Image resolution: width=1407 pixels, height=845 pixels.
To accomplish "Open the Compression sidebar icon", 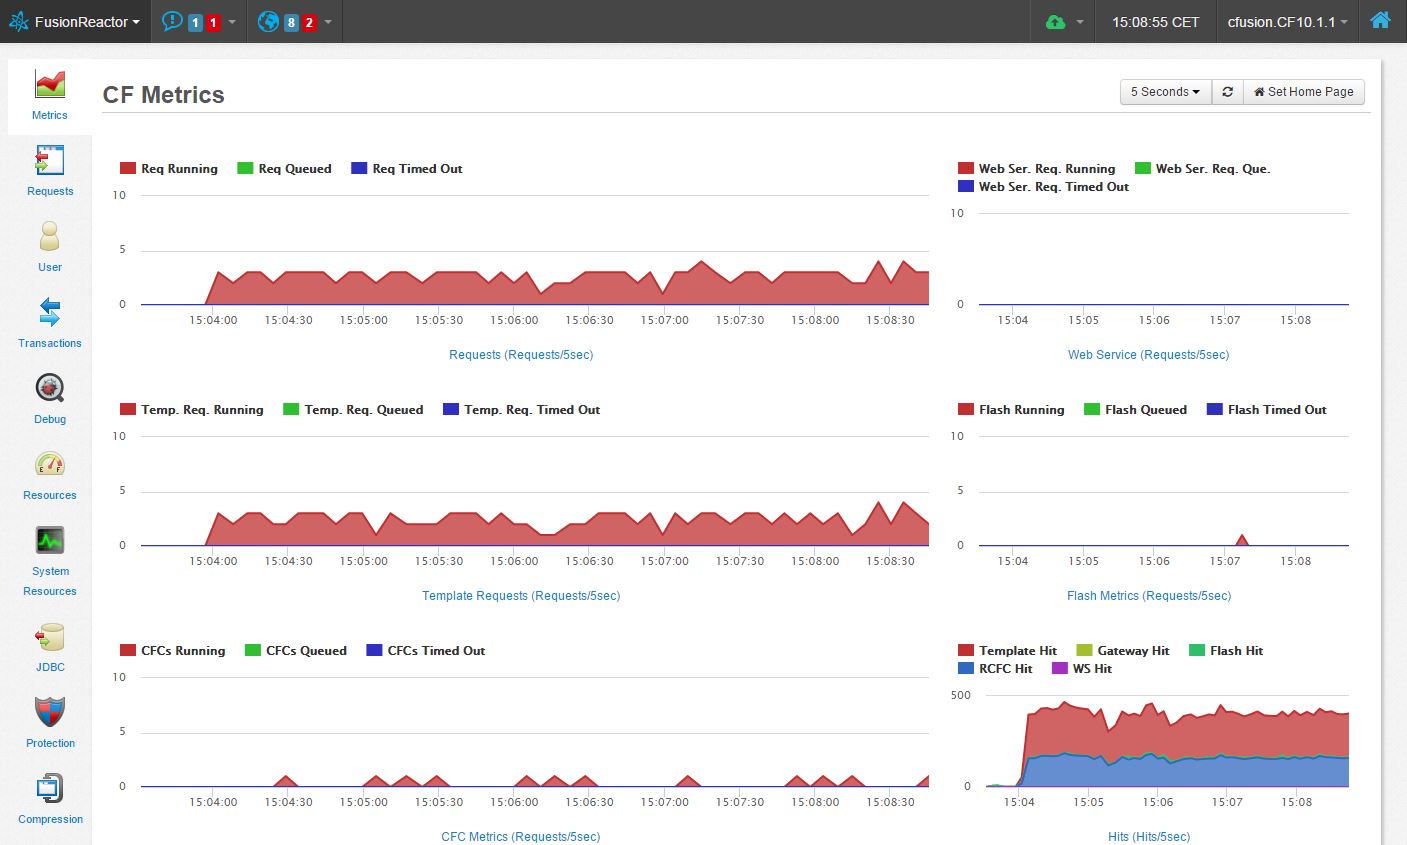I will point(49,790).
